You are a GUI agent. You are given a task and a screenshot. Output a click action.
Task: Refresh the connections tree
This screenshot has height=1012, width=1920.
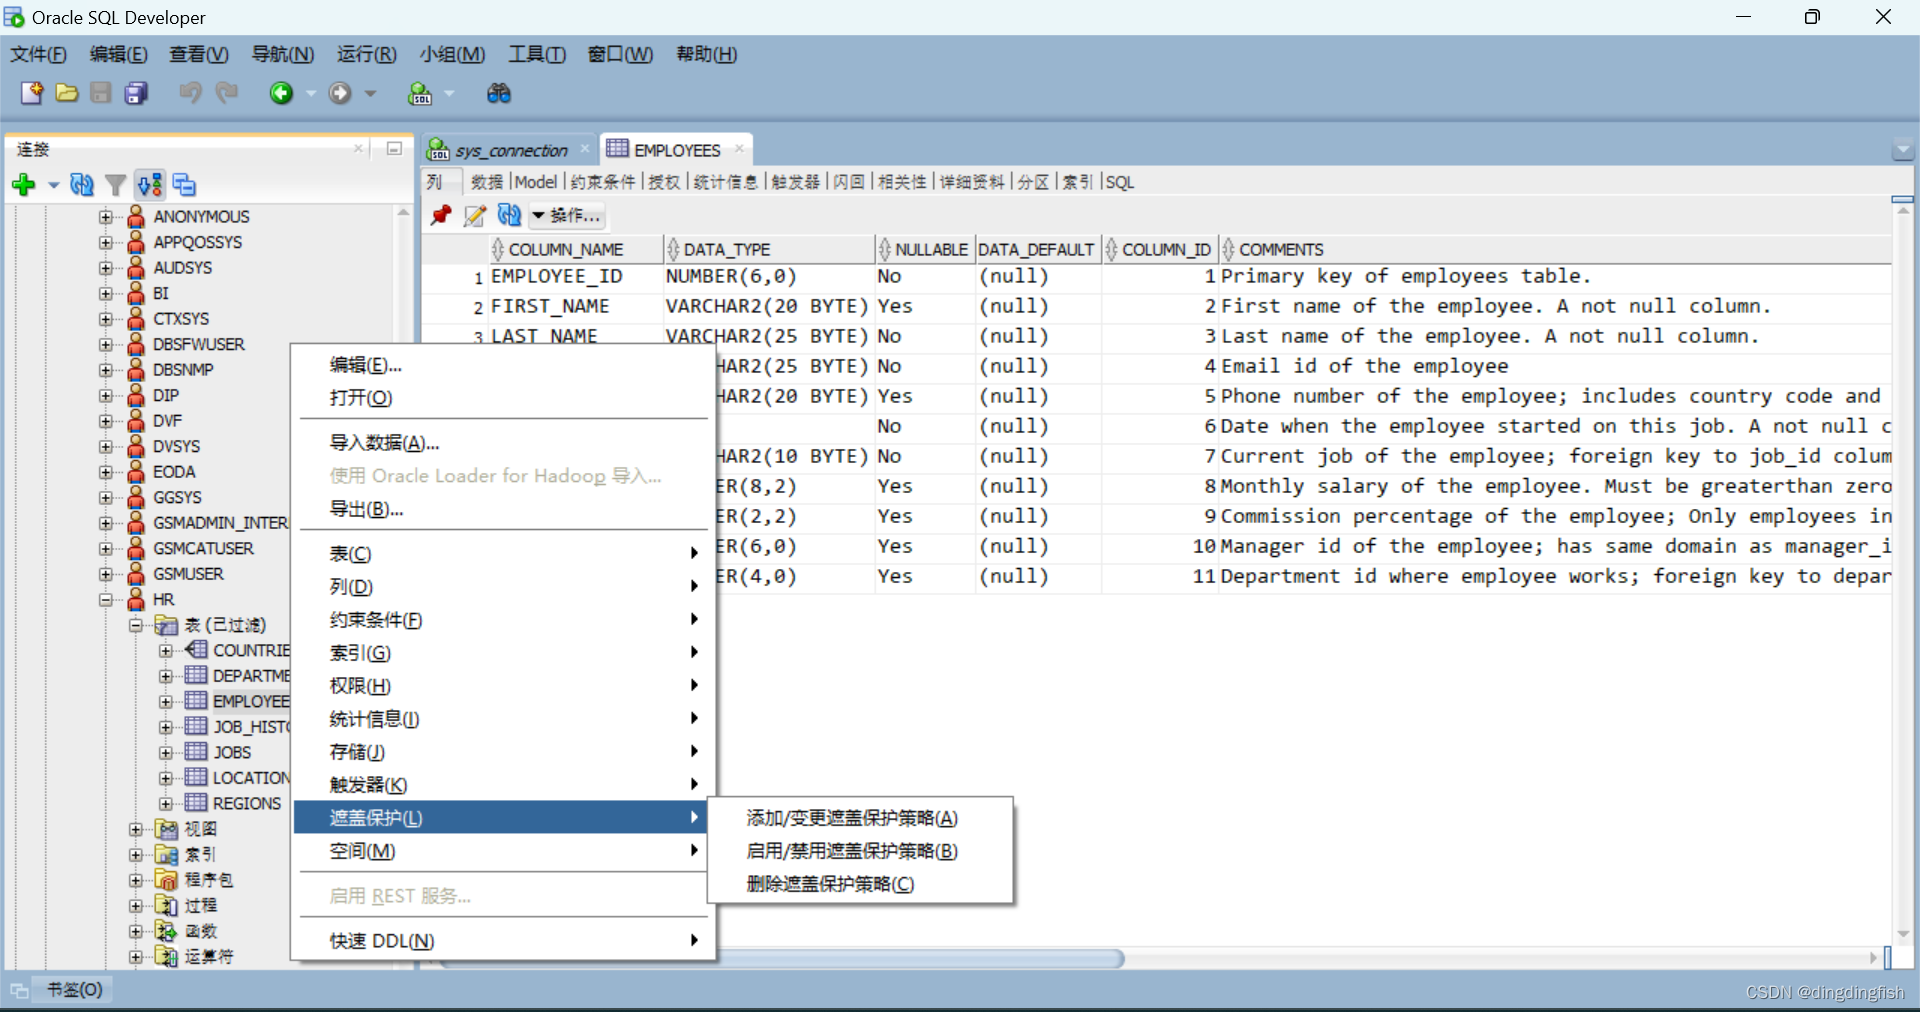82,185
